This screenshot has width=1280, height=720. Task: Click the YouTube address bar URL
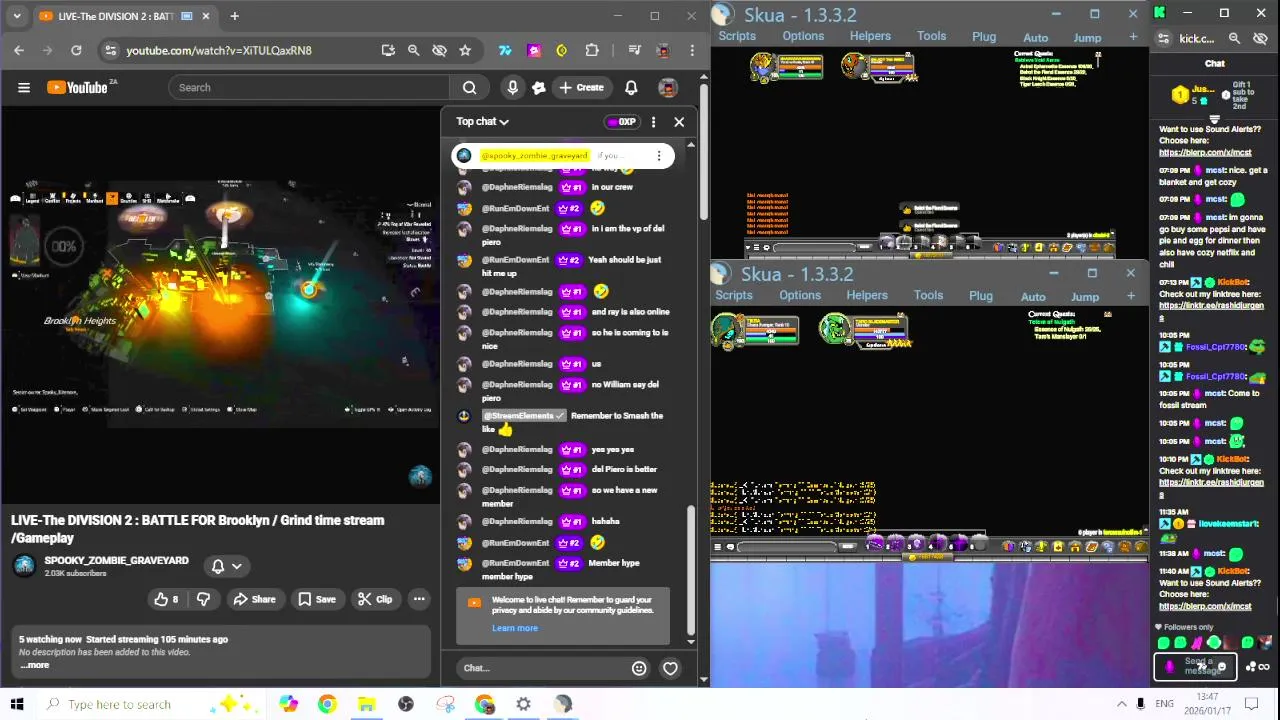point(219,50)
